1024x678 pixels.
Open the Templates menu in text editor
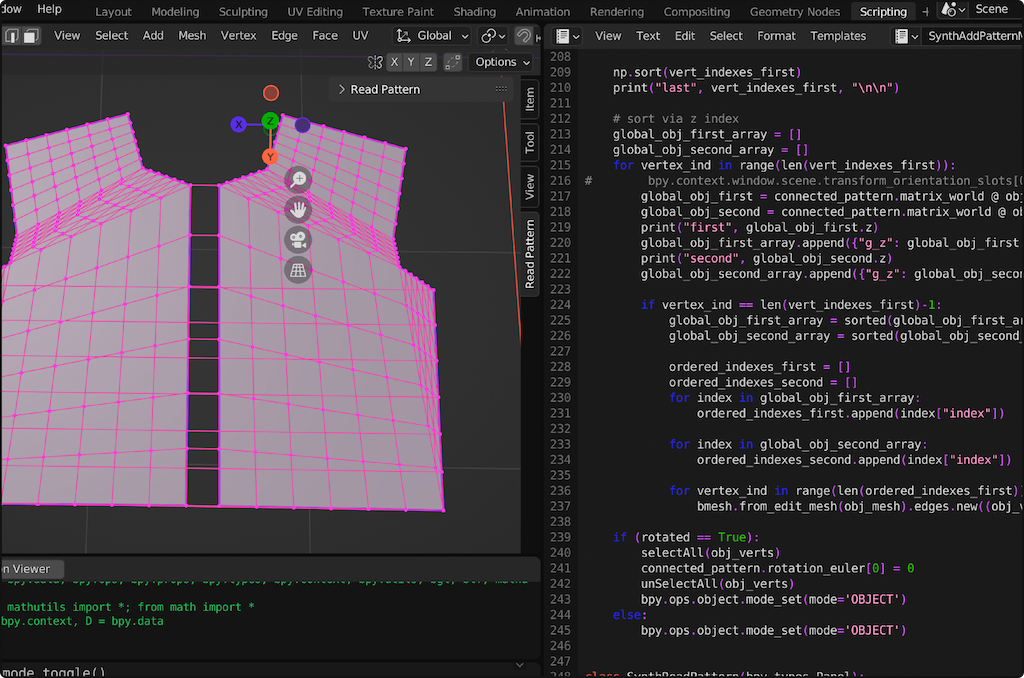coord(838,36)
